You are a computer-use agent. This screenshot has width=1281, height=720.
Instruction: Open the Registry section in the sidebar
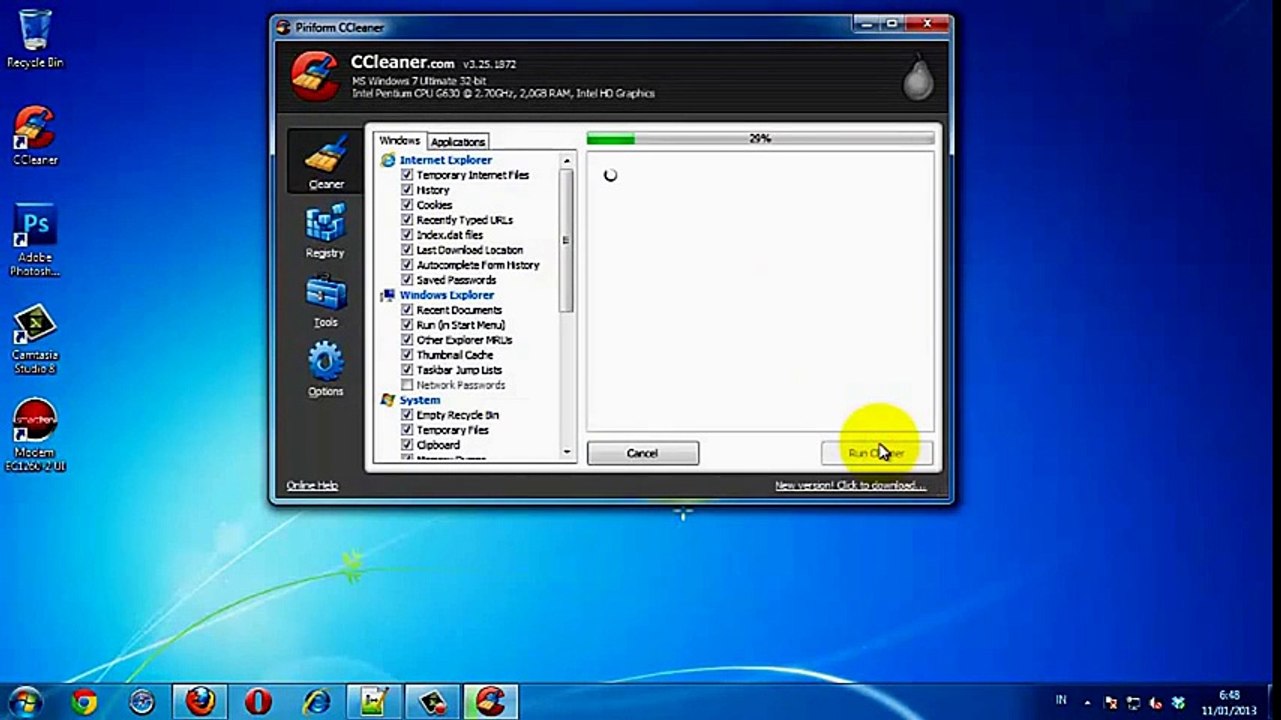click(326, 231)
